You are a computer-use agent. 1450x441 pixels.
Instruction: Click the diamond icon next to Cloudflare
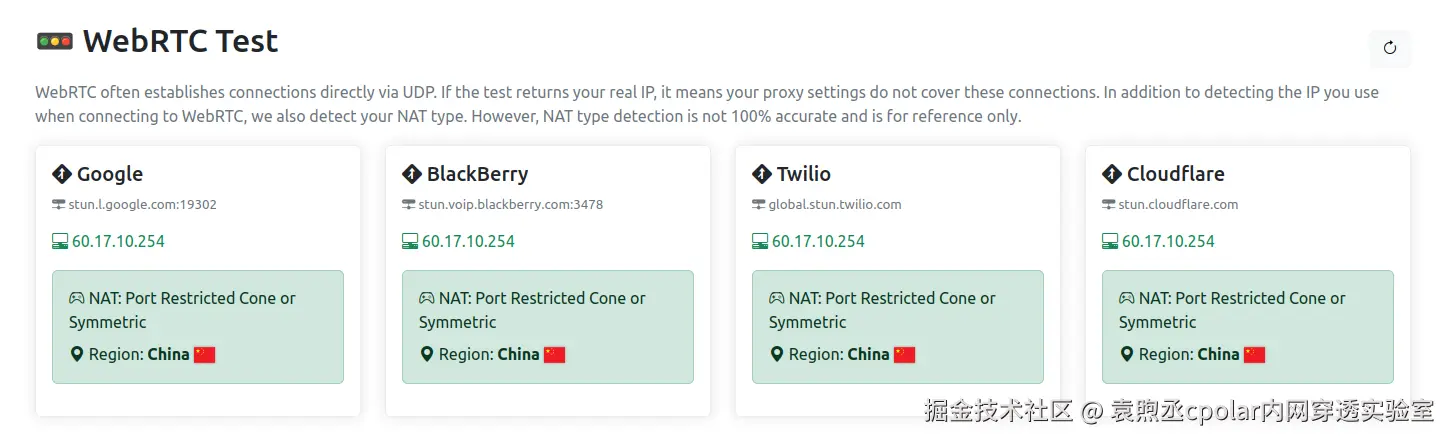(x=1111, y=174)
